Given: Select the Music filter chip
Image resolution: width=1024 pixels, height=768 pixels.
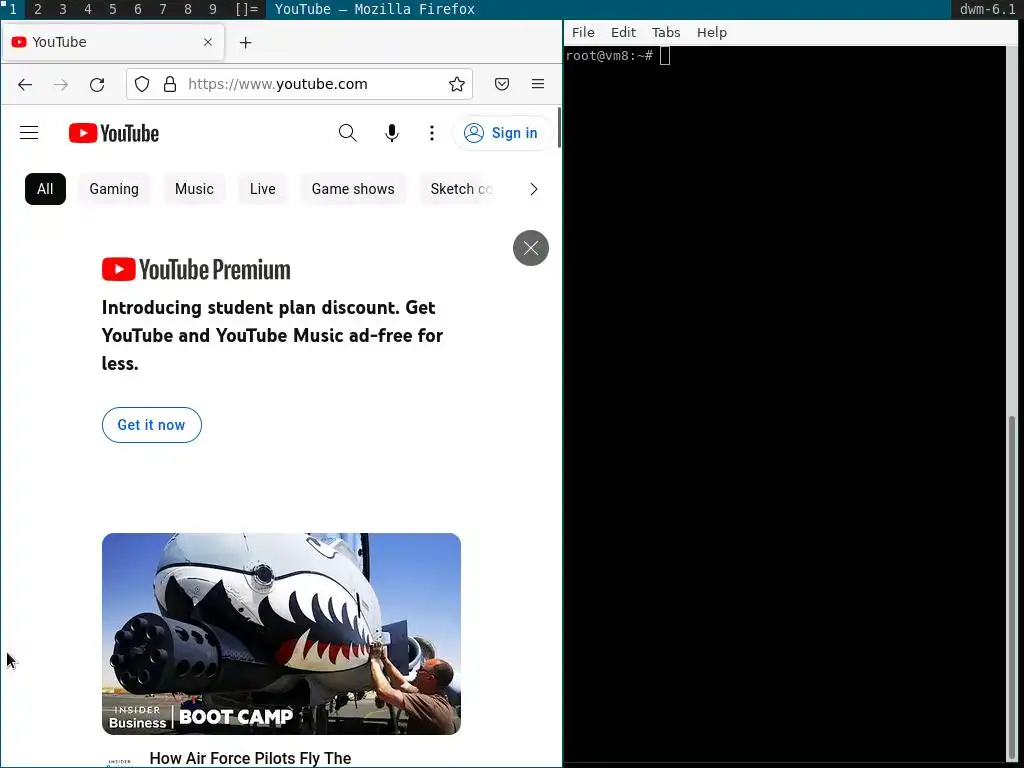Looking at the screenshot, I should (194, 189).
